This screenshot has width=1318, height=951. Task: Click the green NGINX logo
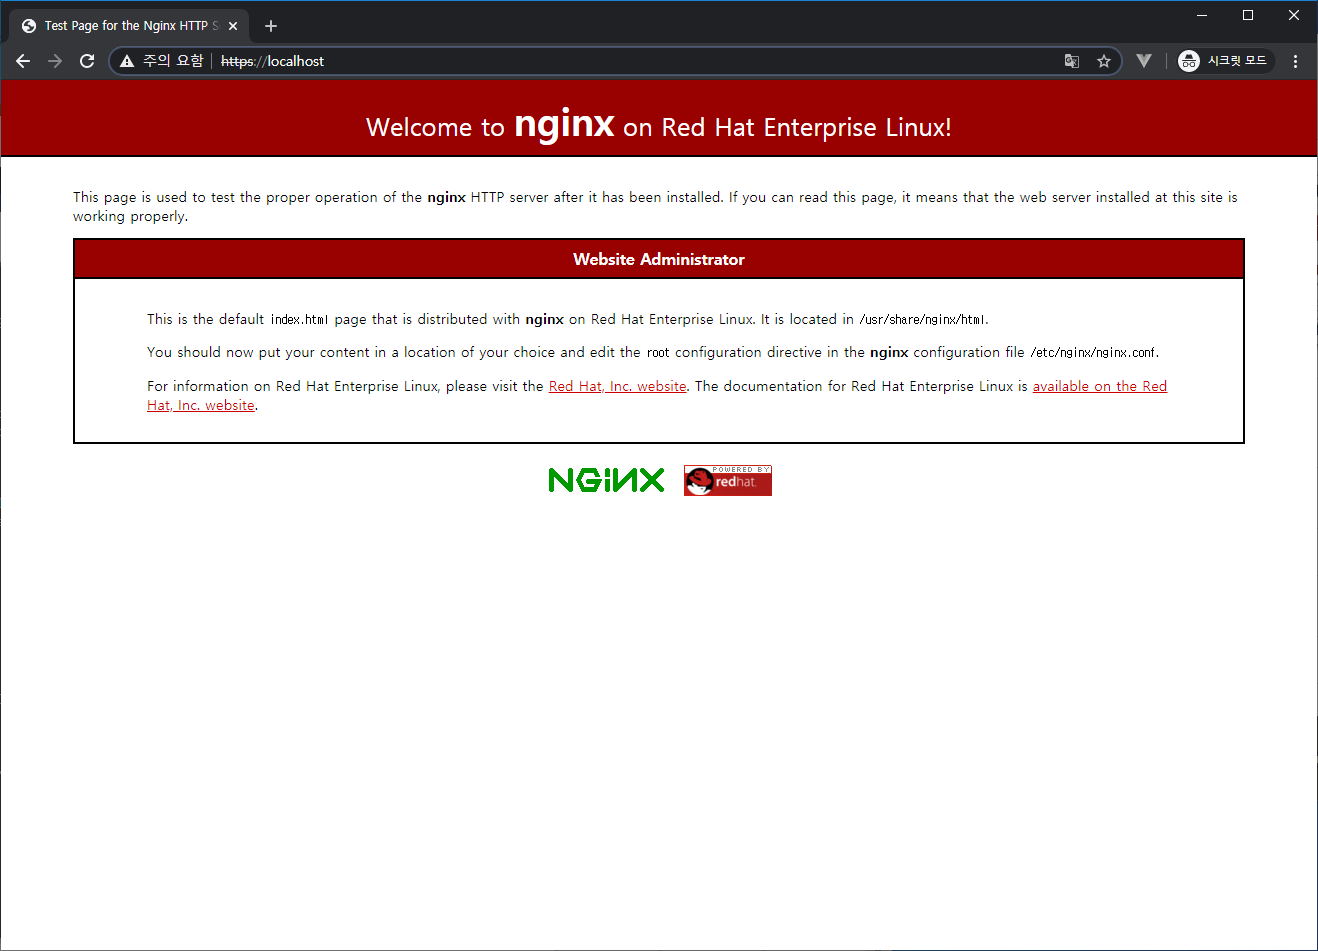pyautogui.click(x=606, y=480)
